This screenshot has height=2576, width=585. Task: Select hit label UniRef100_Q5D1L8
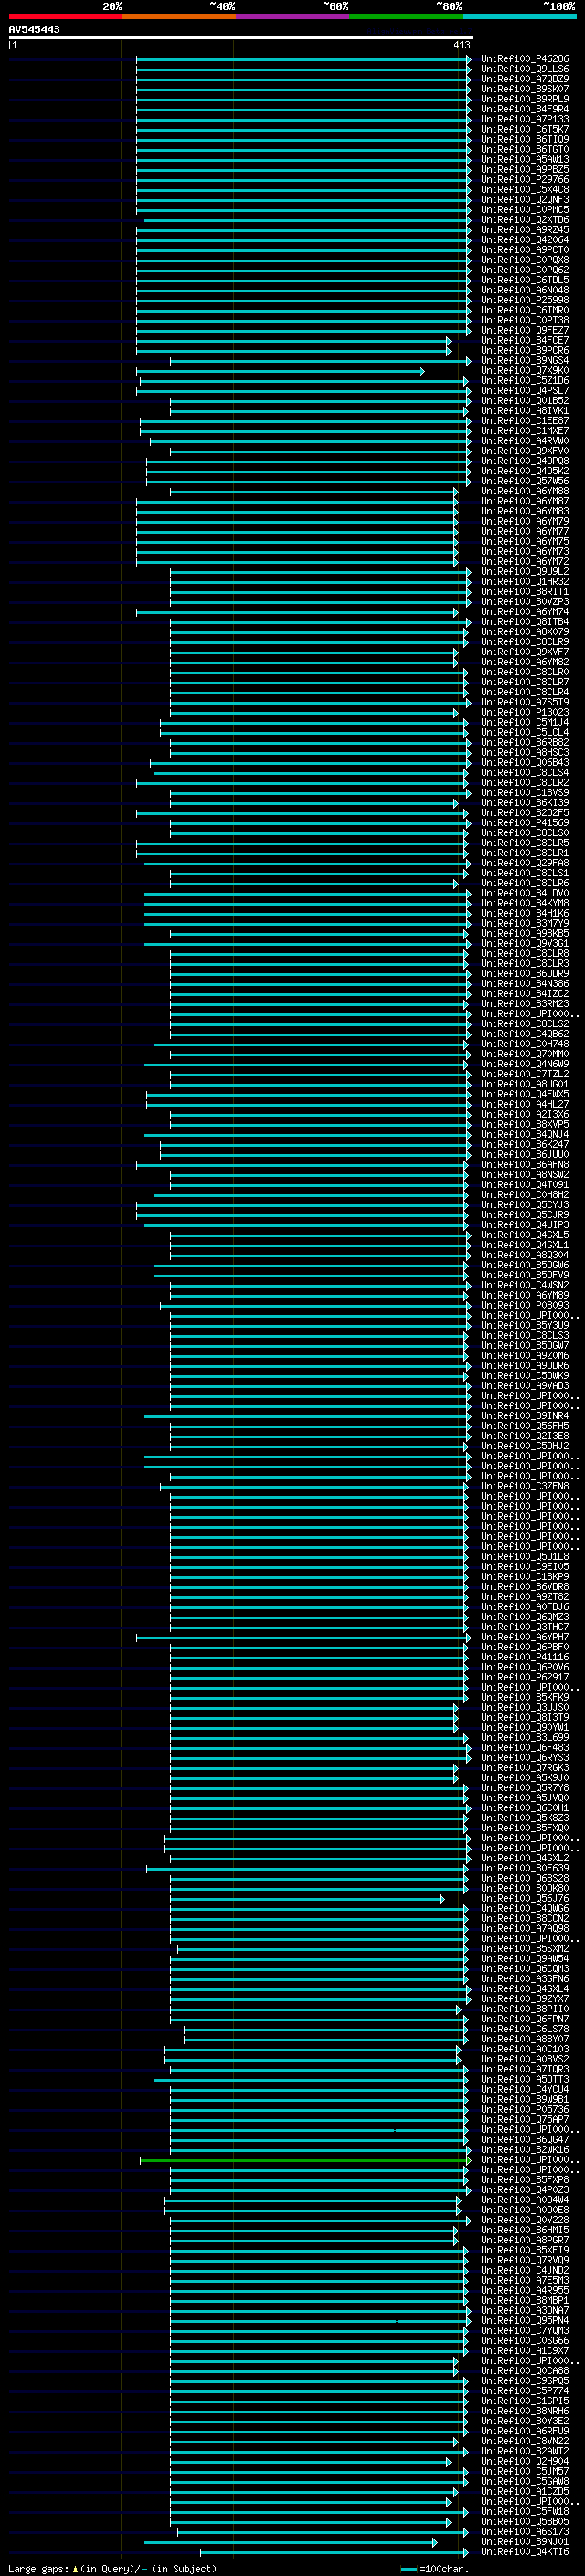525,1556
